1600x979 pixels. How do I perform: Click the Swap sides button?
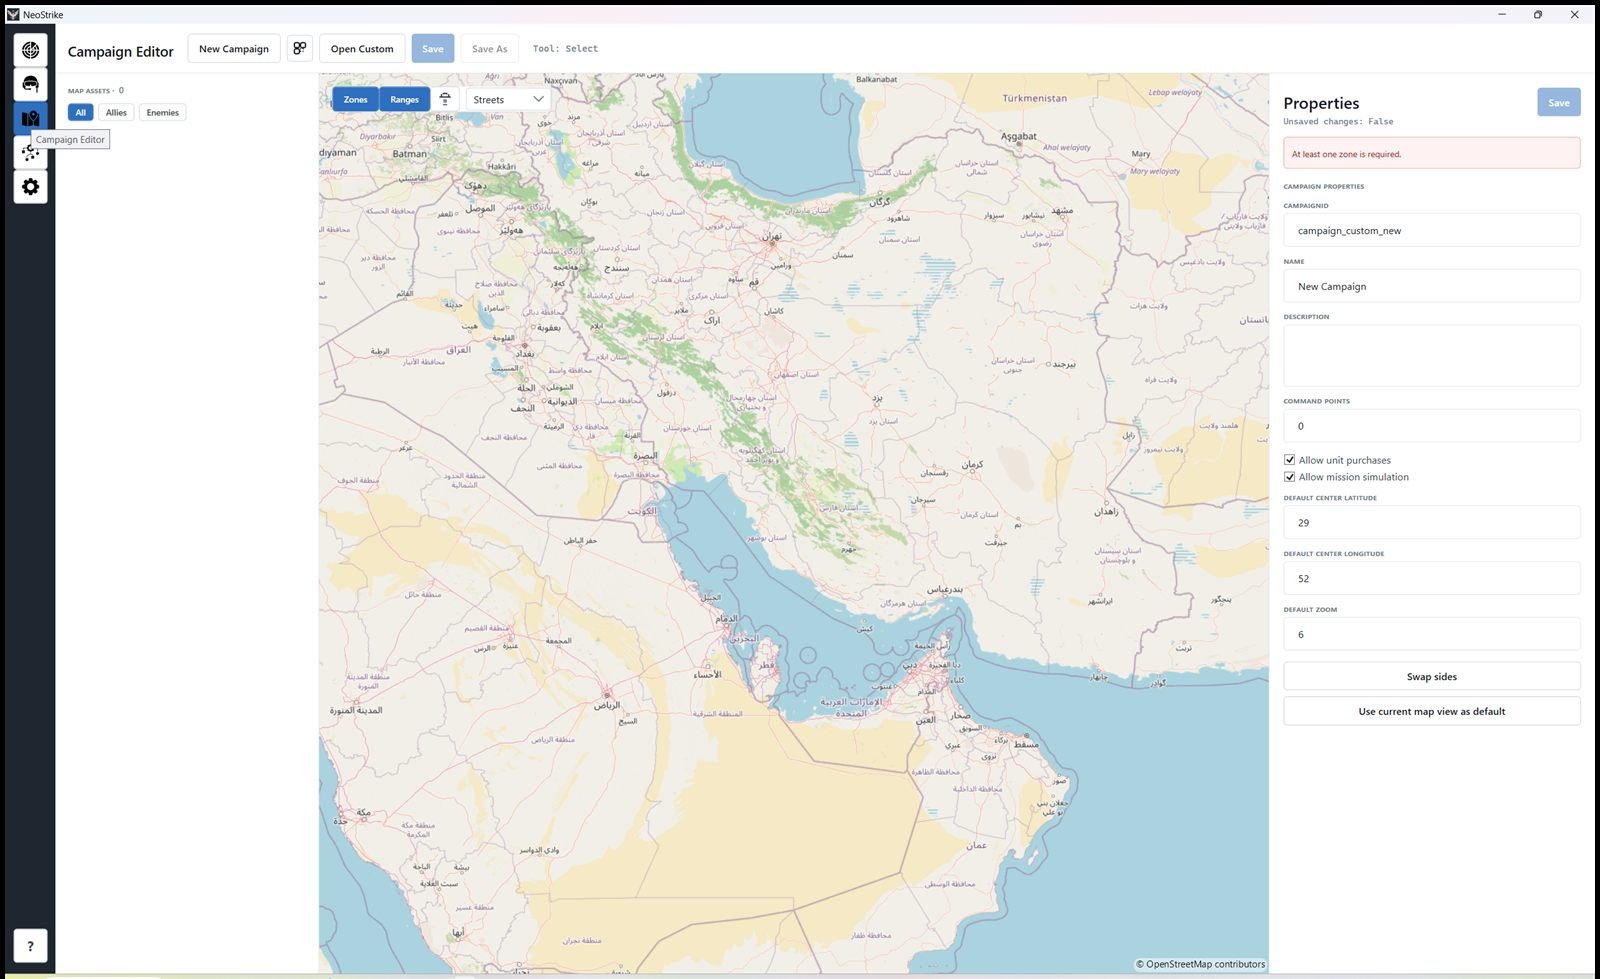coord(1432,676)
